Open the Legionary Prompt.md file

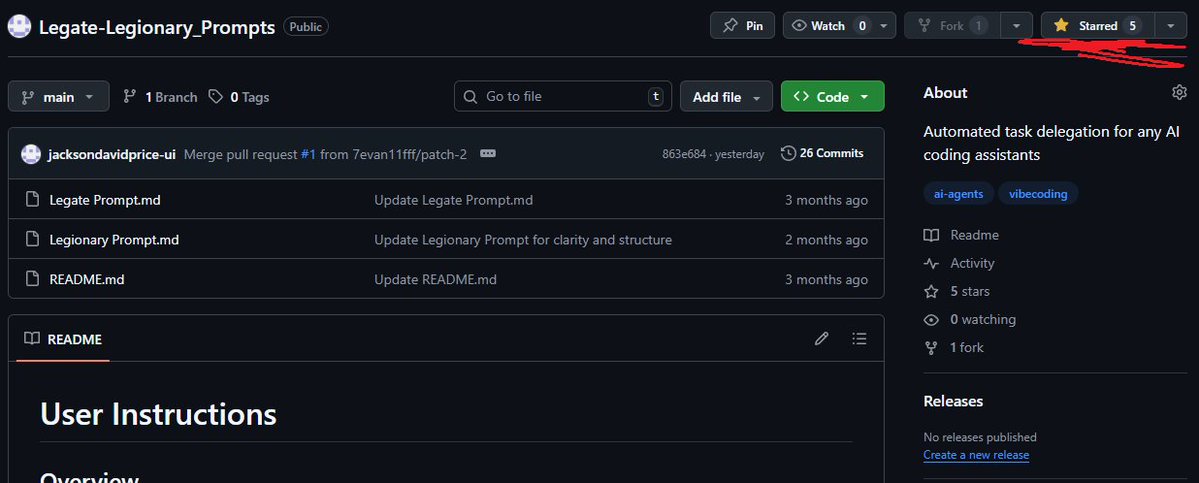[x=114, y=240]
